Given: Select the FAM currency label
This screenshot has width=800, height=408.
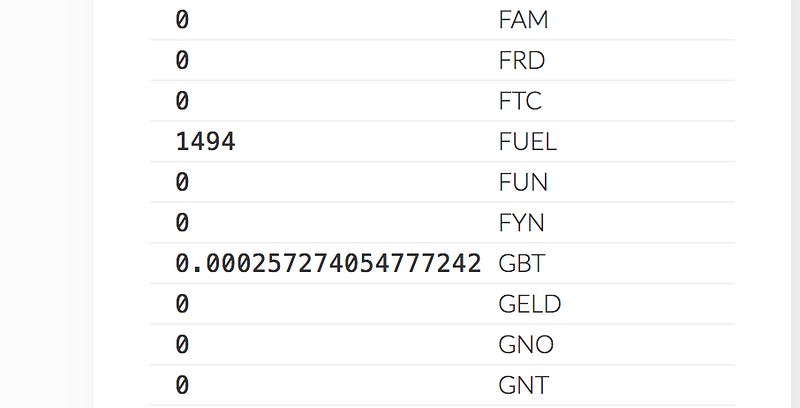Looking at the screenshot, I should point(523,20).
